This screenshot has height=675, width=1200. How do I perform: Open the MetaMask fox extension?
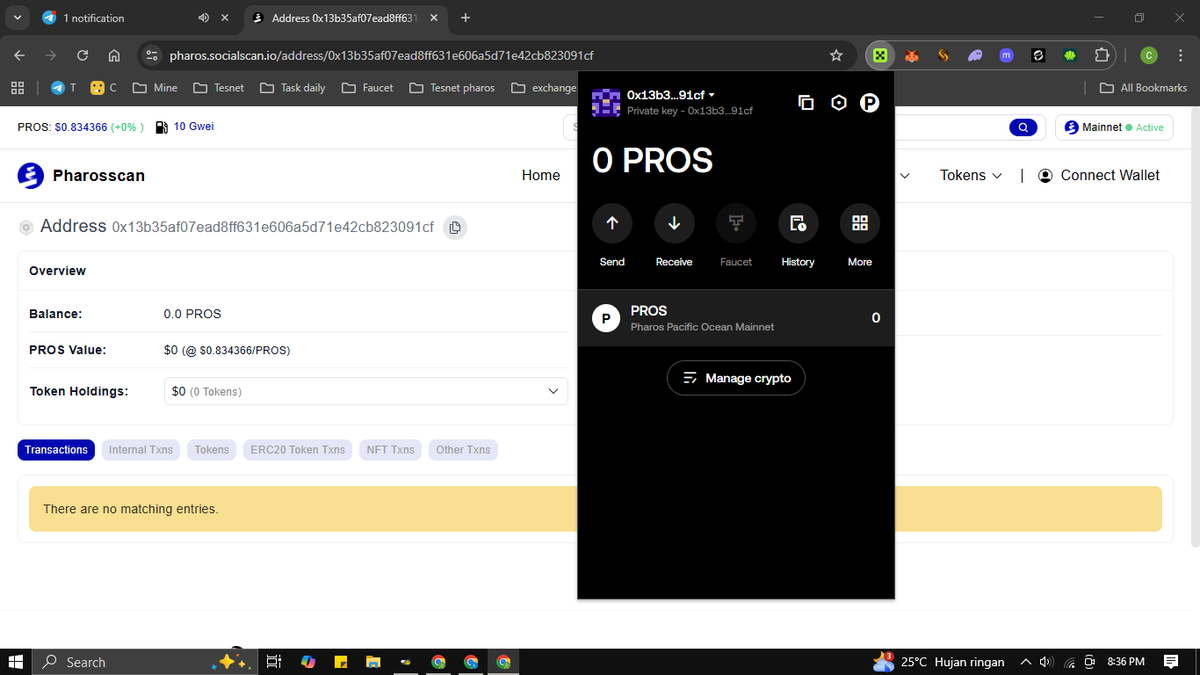[911, 56]
